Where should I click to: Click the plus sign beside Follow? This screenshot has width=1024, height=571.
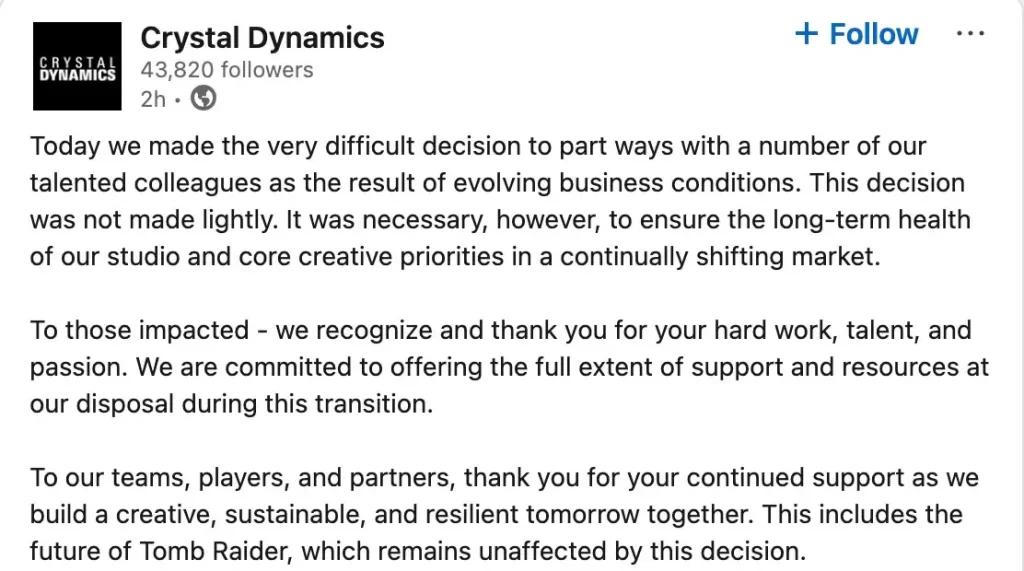pos(806,34)
